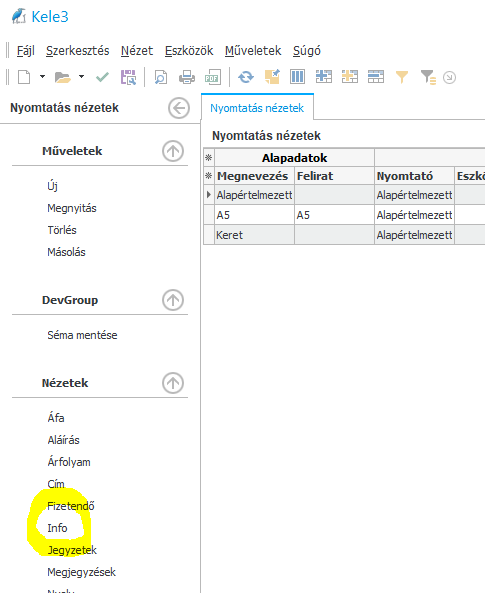Screen dimensions: 485x593
Task: Open the Műveletek menu
Action: coord(253,51)
